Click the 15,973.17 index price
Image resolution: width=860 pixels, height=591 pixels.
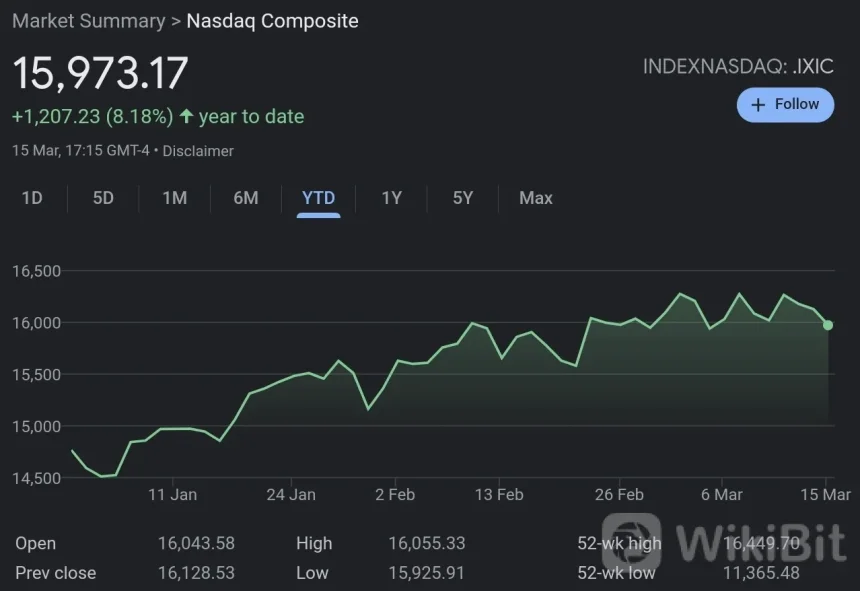[100, 74]
